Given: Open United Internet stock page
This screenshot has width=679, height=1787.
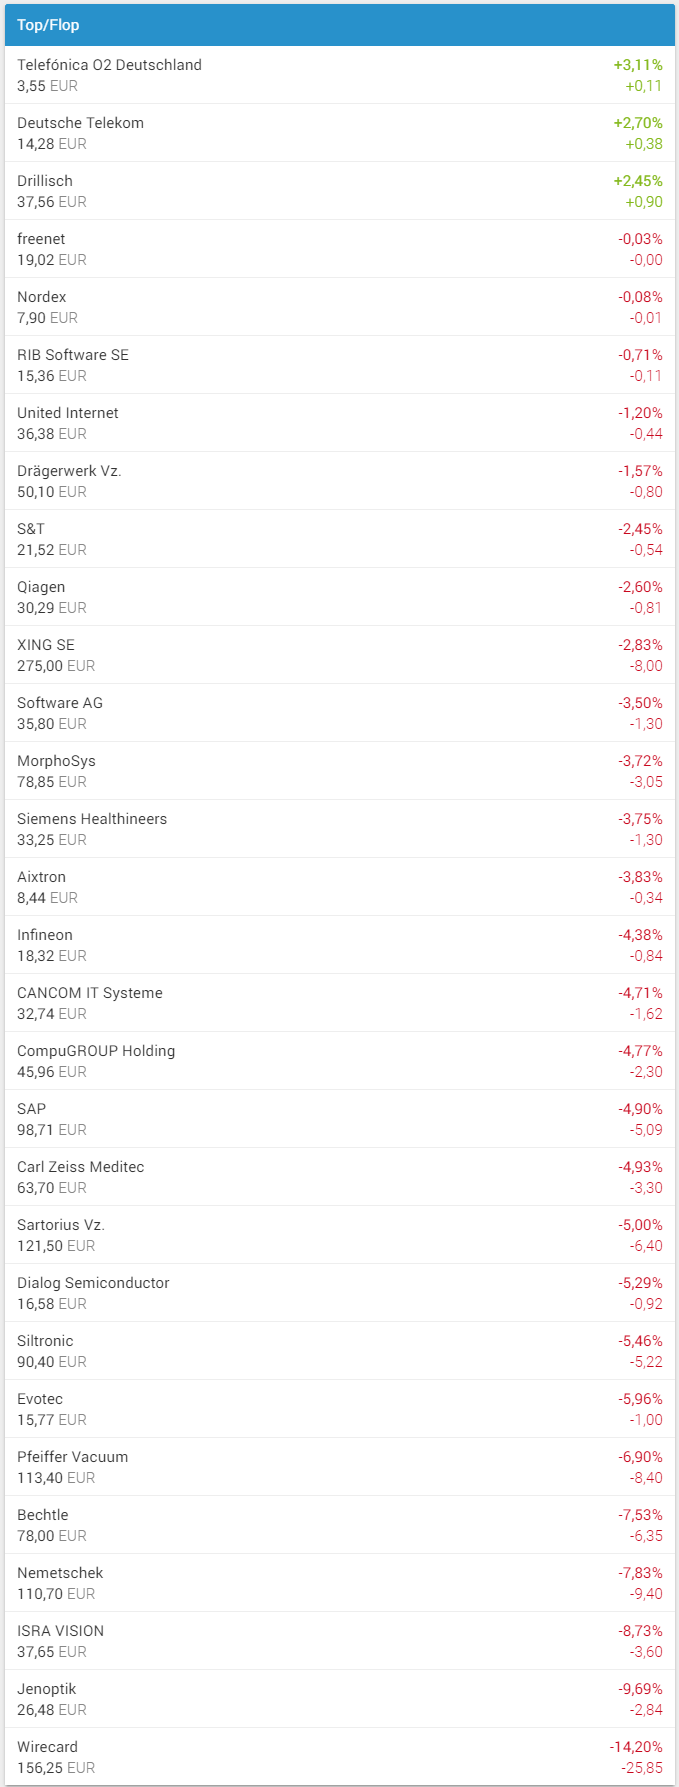Looking at the screenshot, I should click(x=68, y=413).
